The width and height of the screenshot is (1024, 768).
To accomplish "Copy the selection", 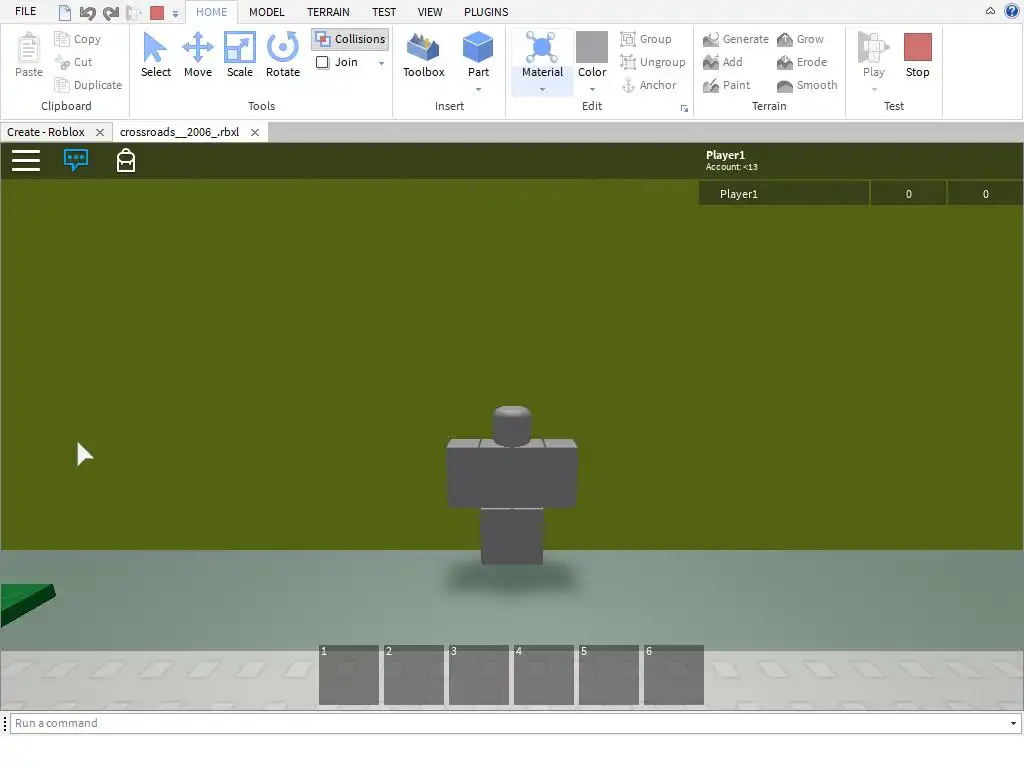I will click(78, 39).
